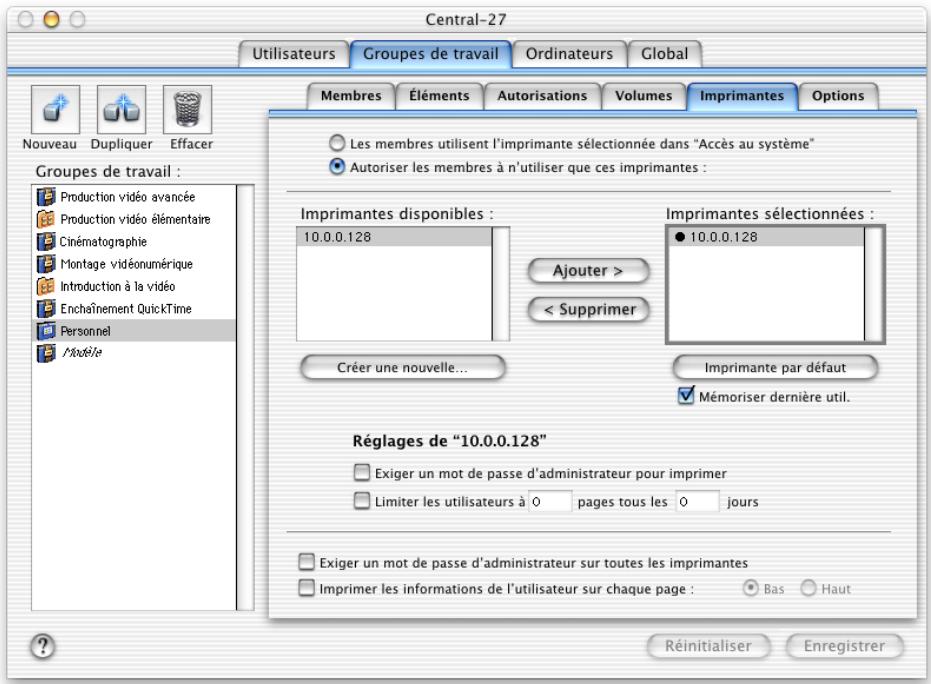
Task: Select 10.0.0.128 in selected printers
Action: (x=766, y=237)
